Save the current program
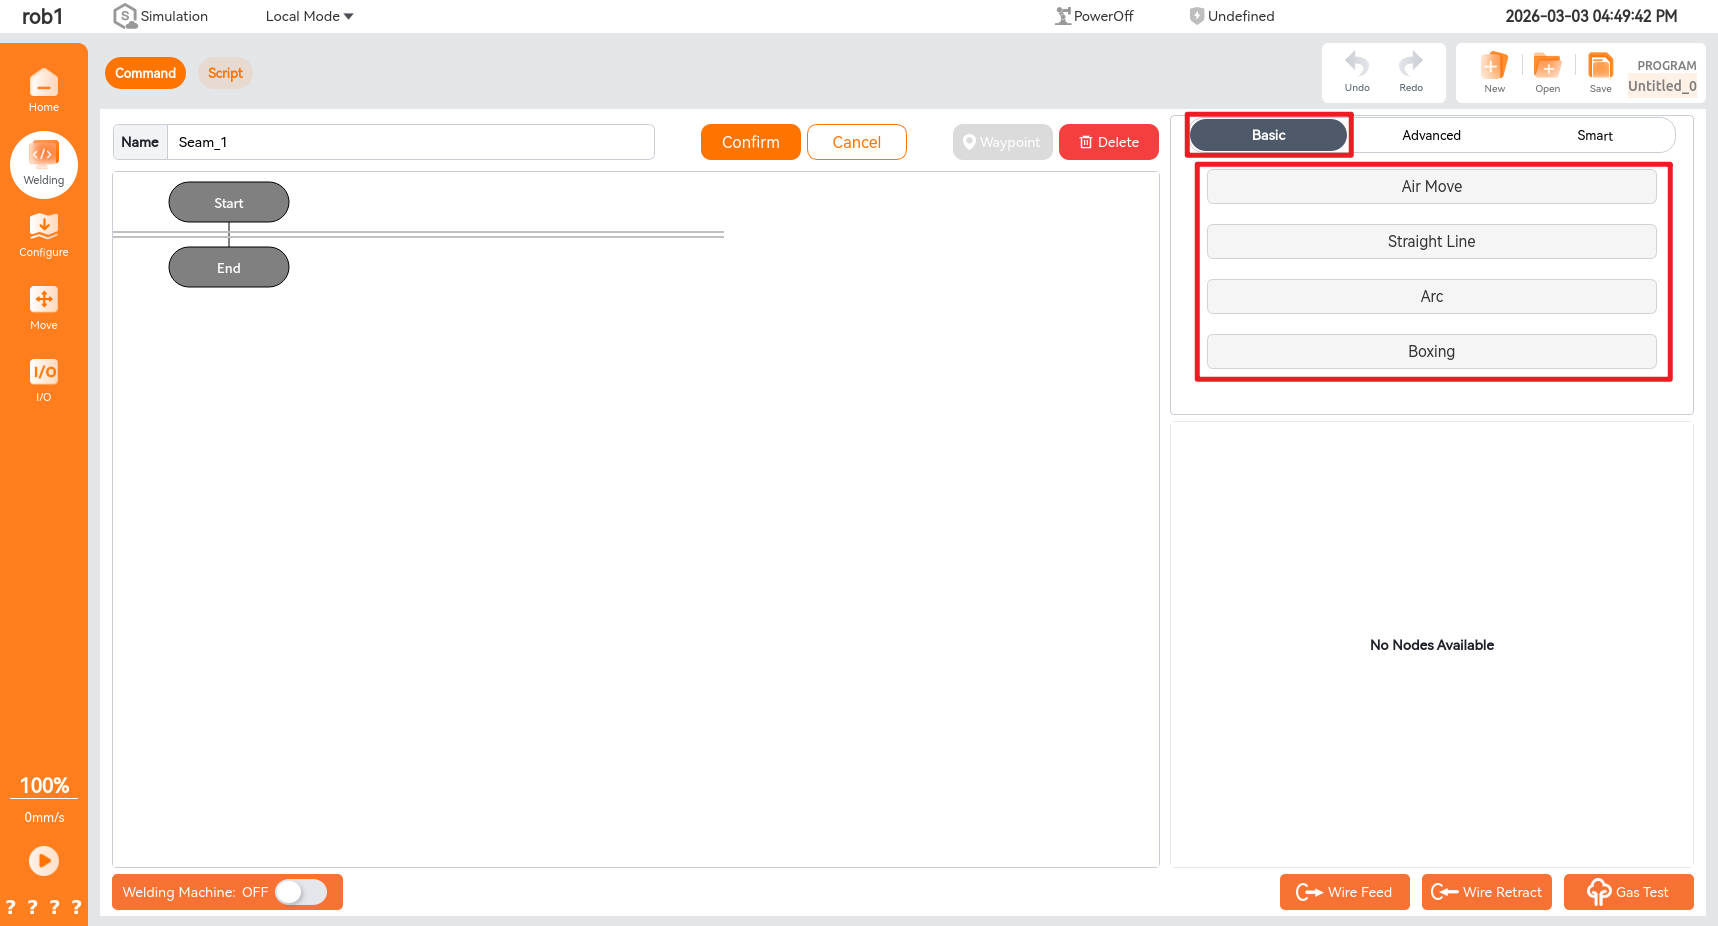This screenshot has height=926, width=1718. (1600, 71)
